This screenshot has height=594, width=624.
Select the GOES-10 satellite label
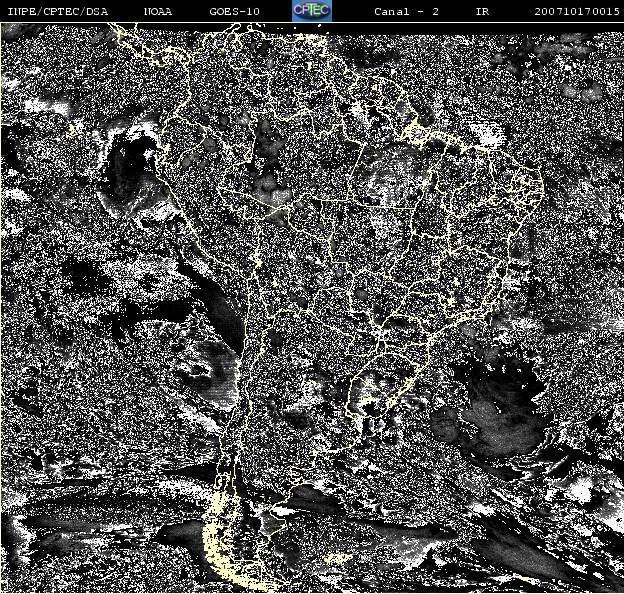(235, 11)
